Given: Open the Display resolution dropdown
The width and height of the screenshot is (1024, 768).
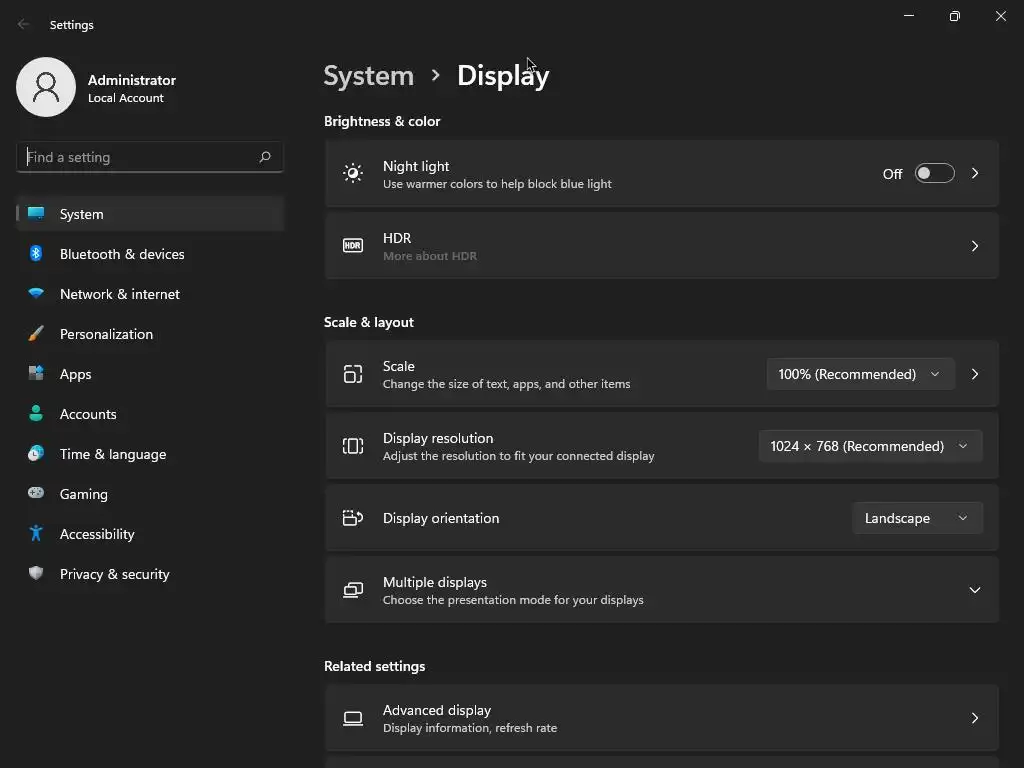Looking at the screenshot, I should [x=869, y=446].
